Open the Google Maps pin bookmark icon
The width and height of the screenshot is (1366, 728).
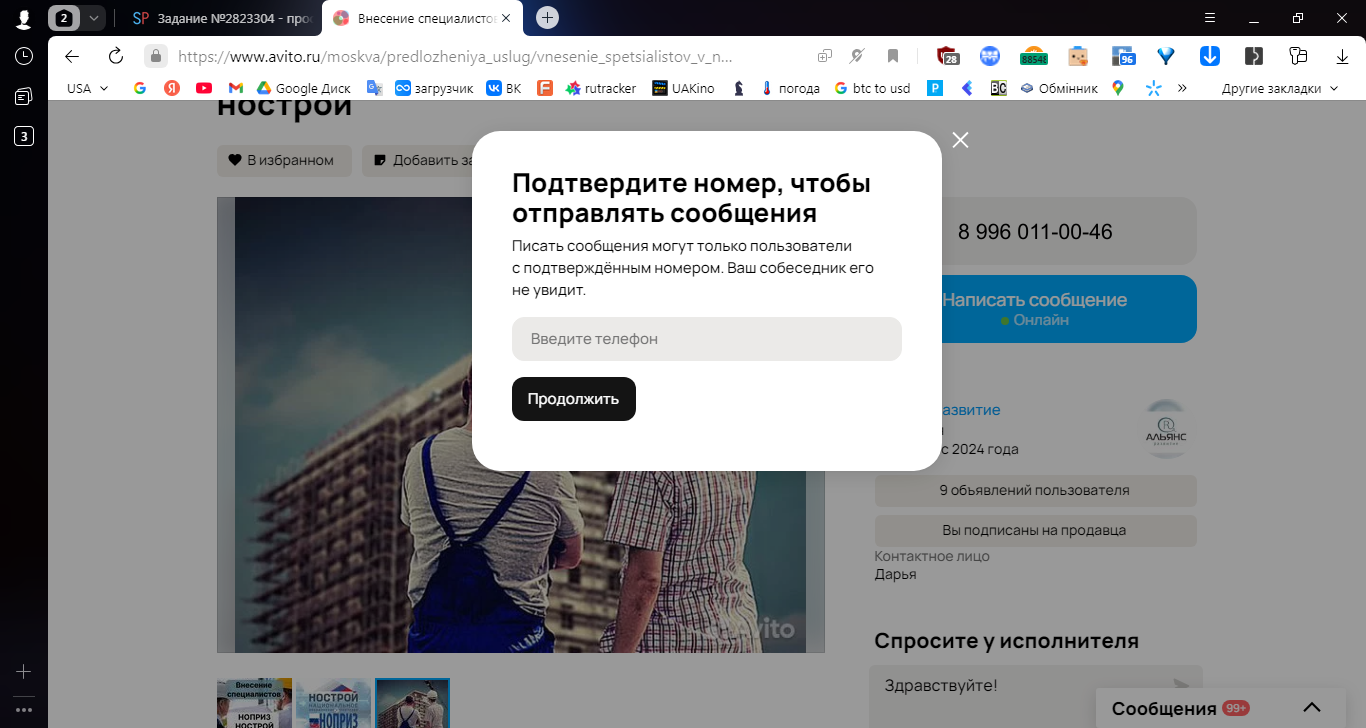[1118, 88]
